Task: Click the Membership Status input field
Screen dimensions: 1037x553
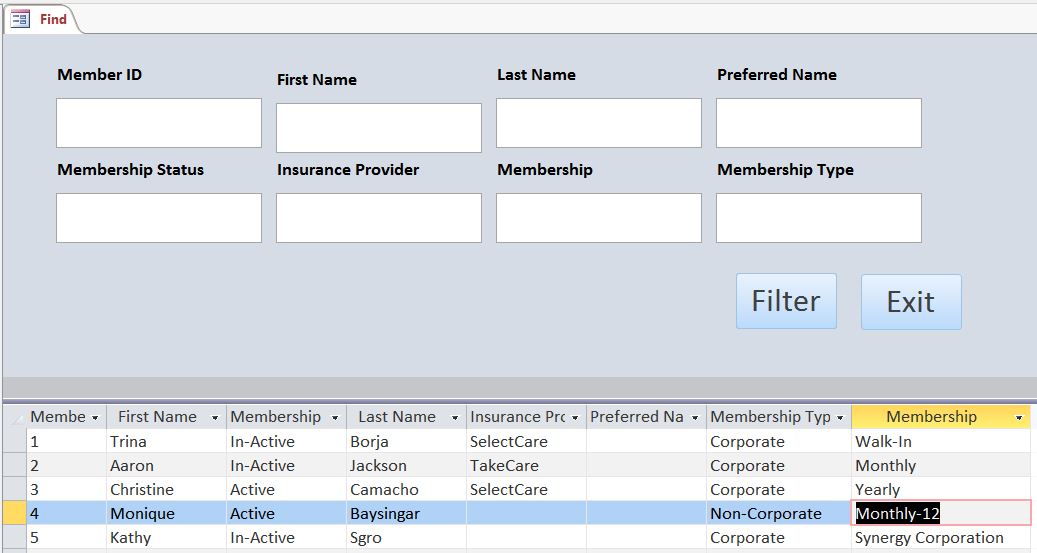Action: pyautogui.click(x=159, y=218)
